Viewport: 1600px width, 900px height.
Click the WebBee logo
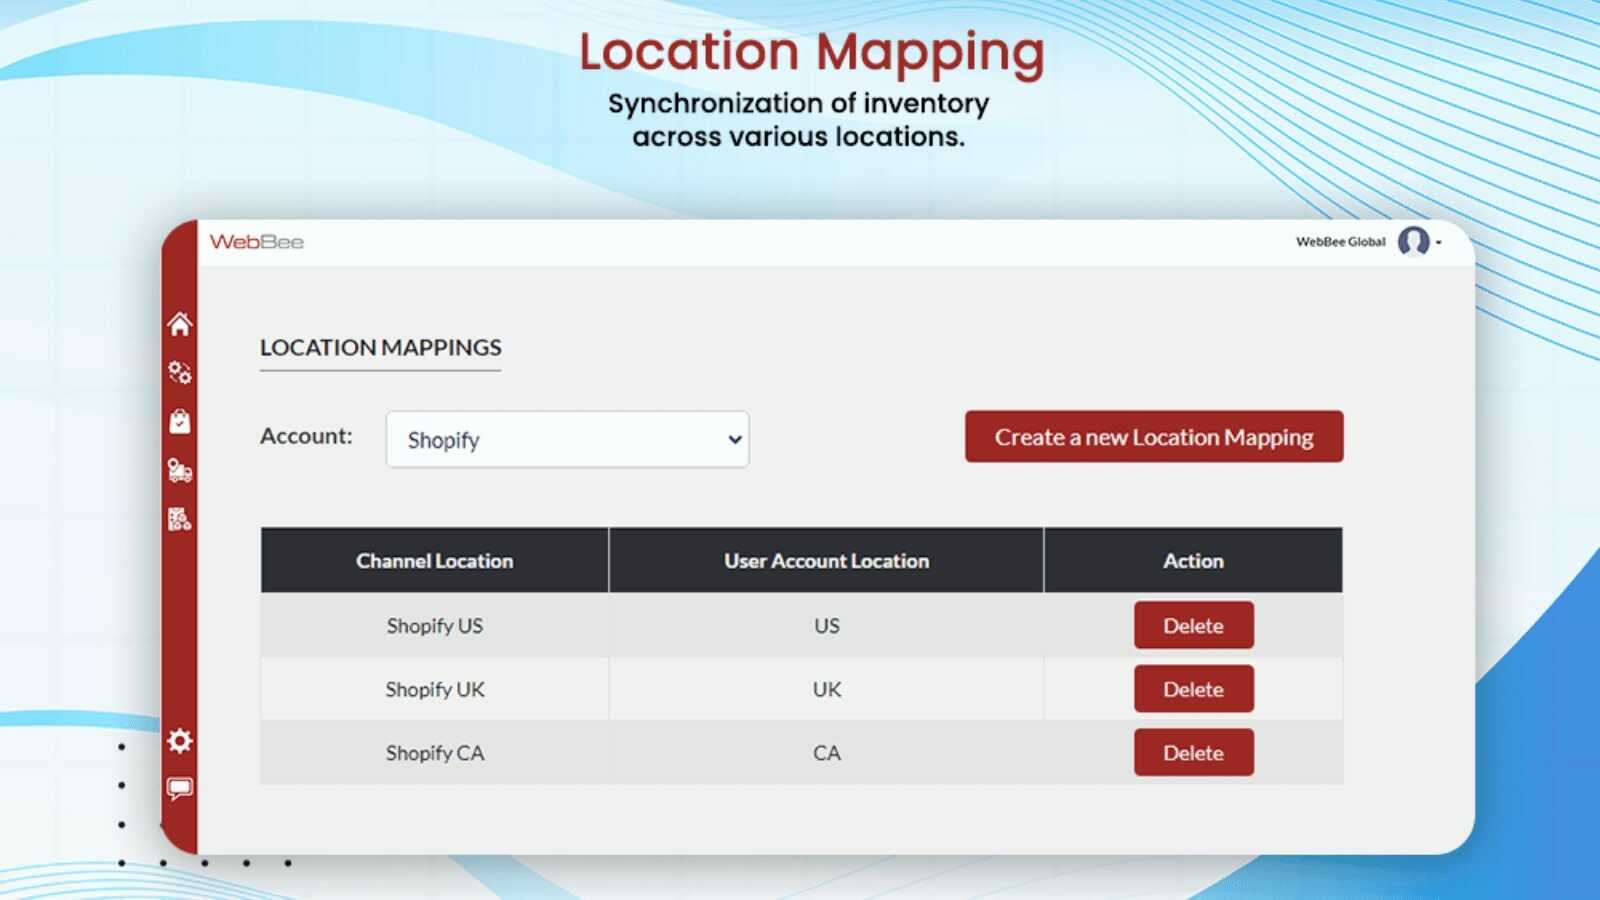pyautogui.click(x=255, y=241)
